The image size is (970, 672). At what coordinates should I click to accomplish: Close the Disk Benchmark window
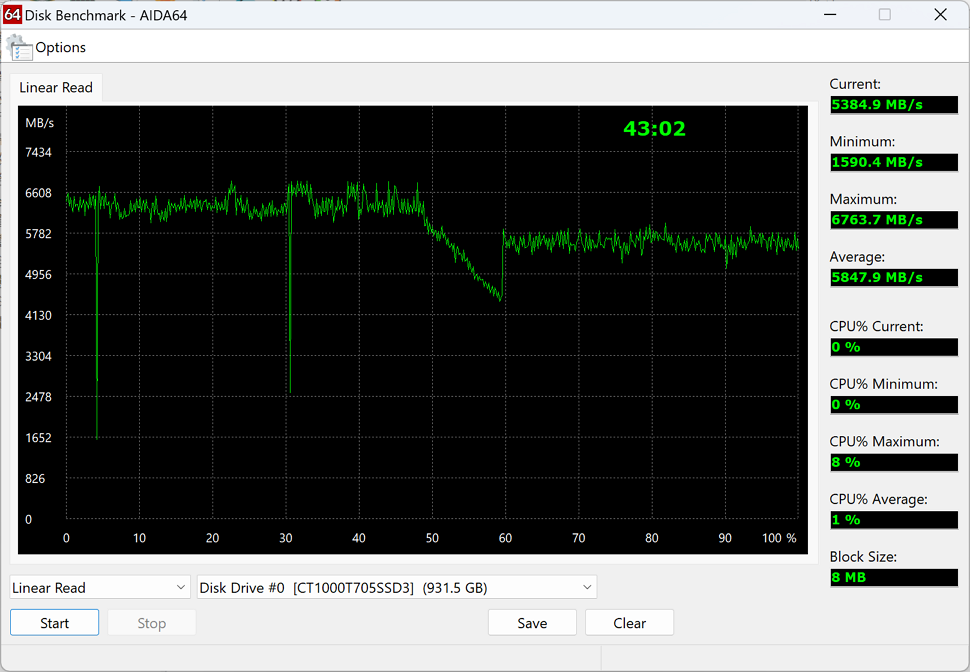click(x=940, y=14)
